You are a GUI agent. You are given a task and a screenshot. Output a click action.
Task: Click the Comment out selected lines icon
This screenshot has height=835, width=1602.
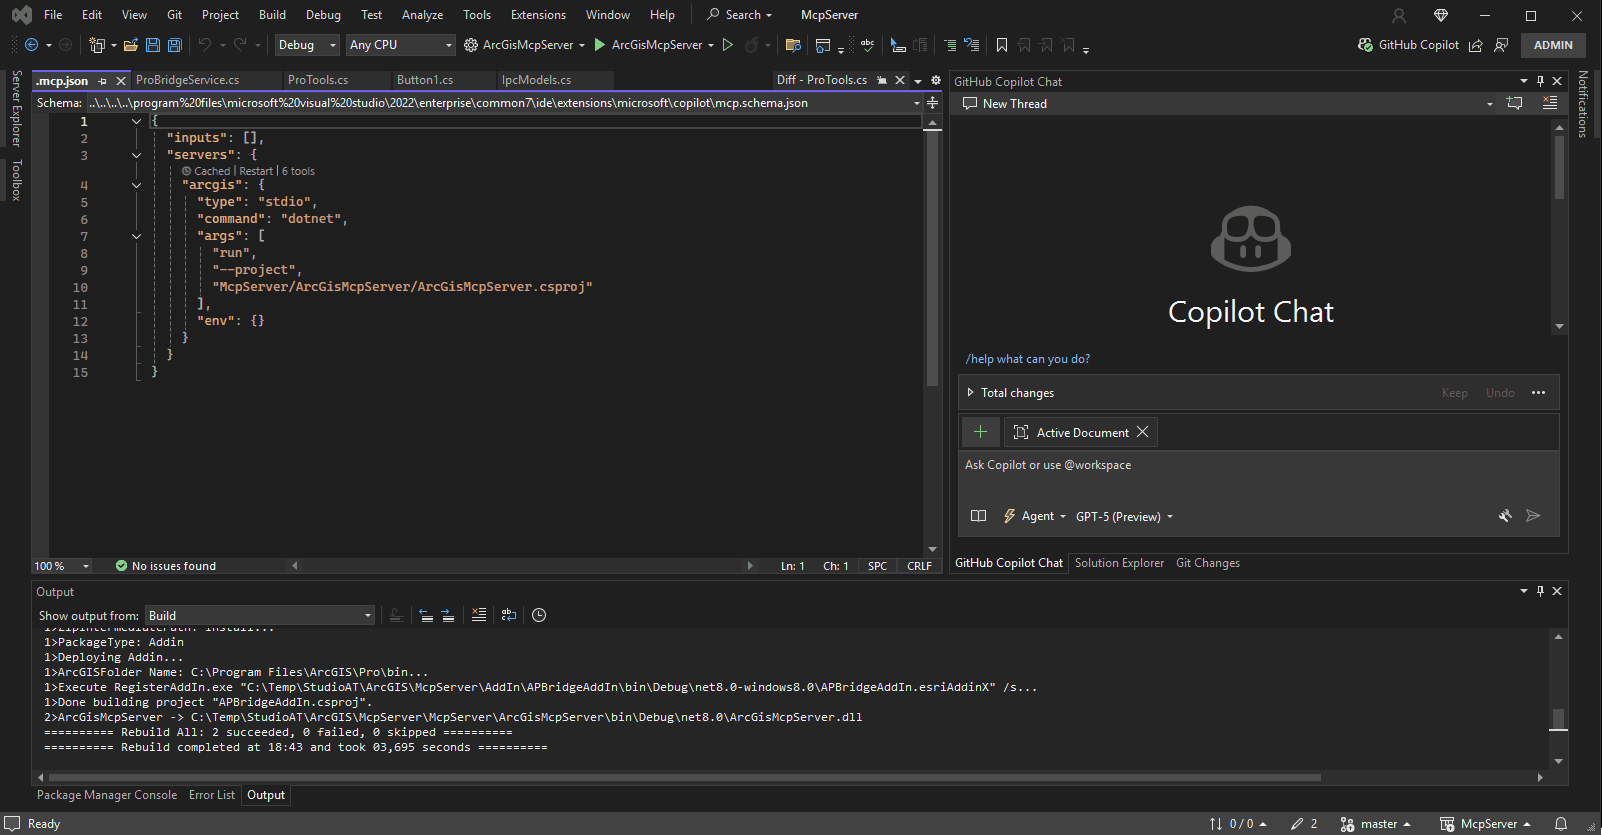(x=950, y=45)
